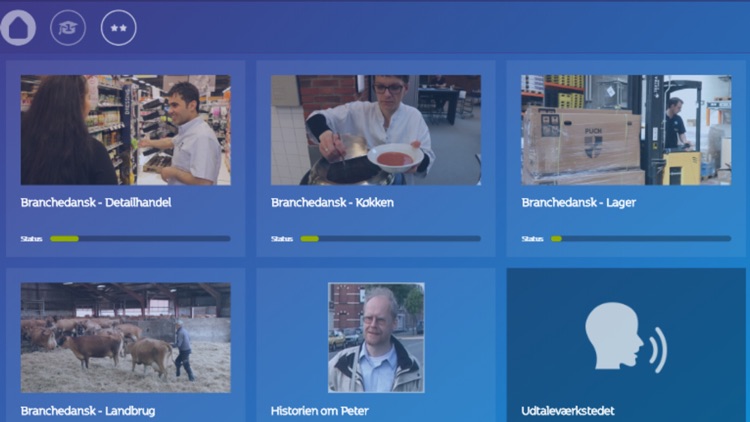The image size is (750, 422).
Task: Open the Køkken soup-serving thumbnail
Action: (x=376, y=130)
